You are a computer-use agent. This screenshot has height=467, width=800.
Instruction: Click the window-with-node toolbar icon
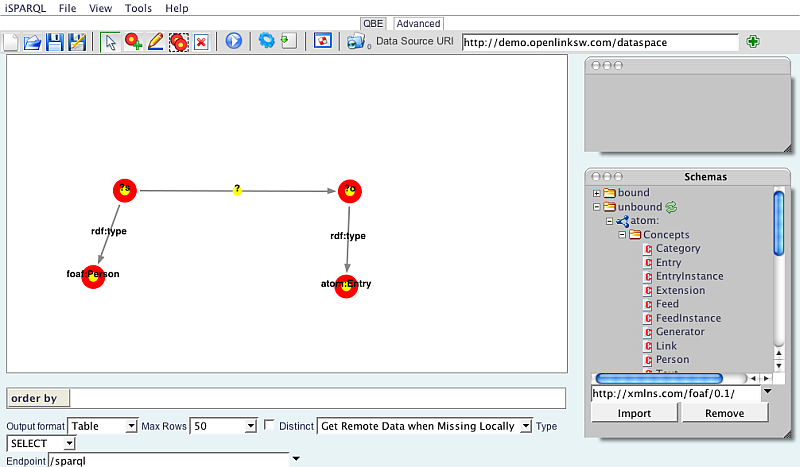(322, 41)
